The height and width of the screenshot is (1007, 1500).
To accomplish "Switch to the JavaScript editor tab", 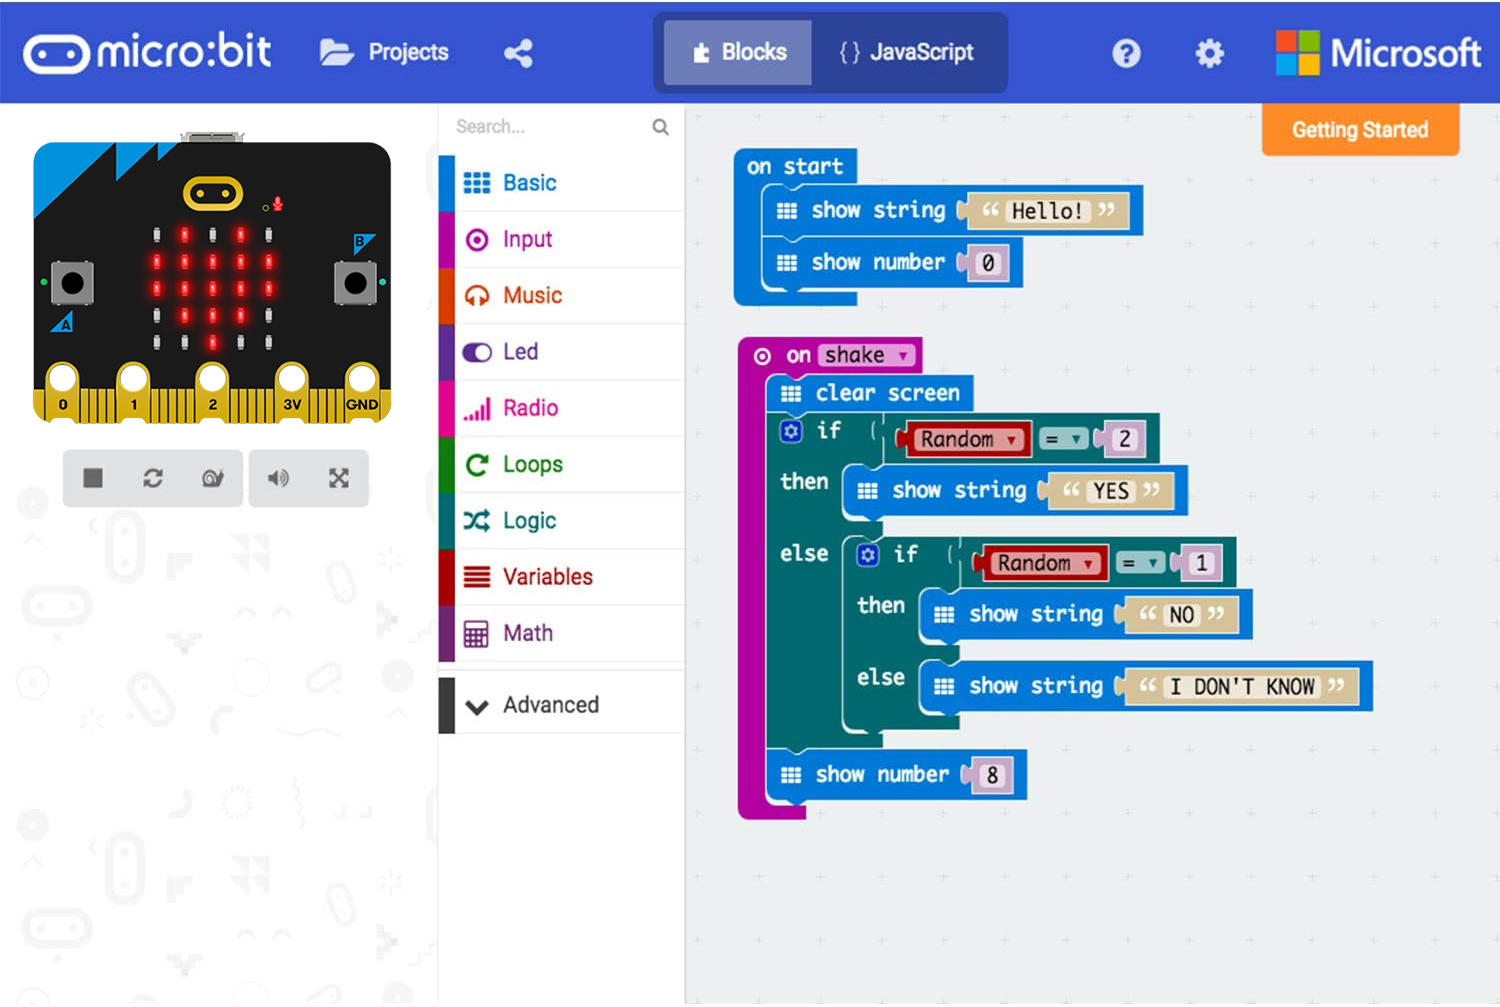I will coord(906,52).
